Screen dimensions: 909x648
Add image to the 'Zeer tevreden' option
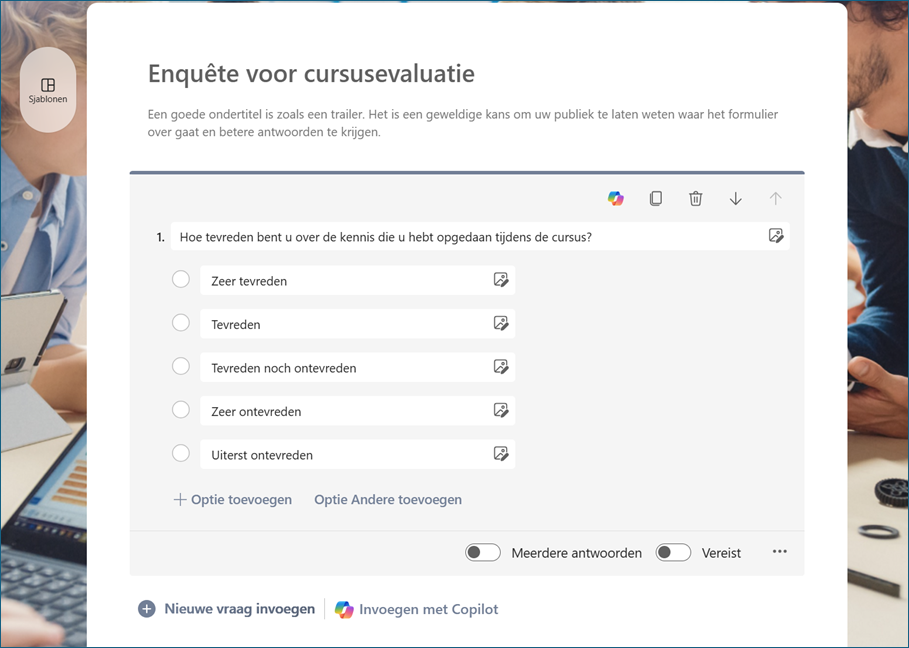[x=501, y=280]
